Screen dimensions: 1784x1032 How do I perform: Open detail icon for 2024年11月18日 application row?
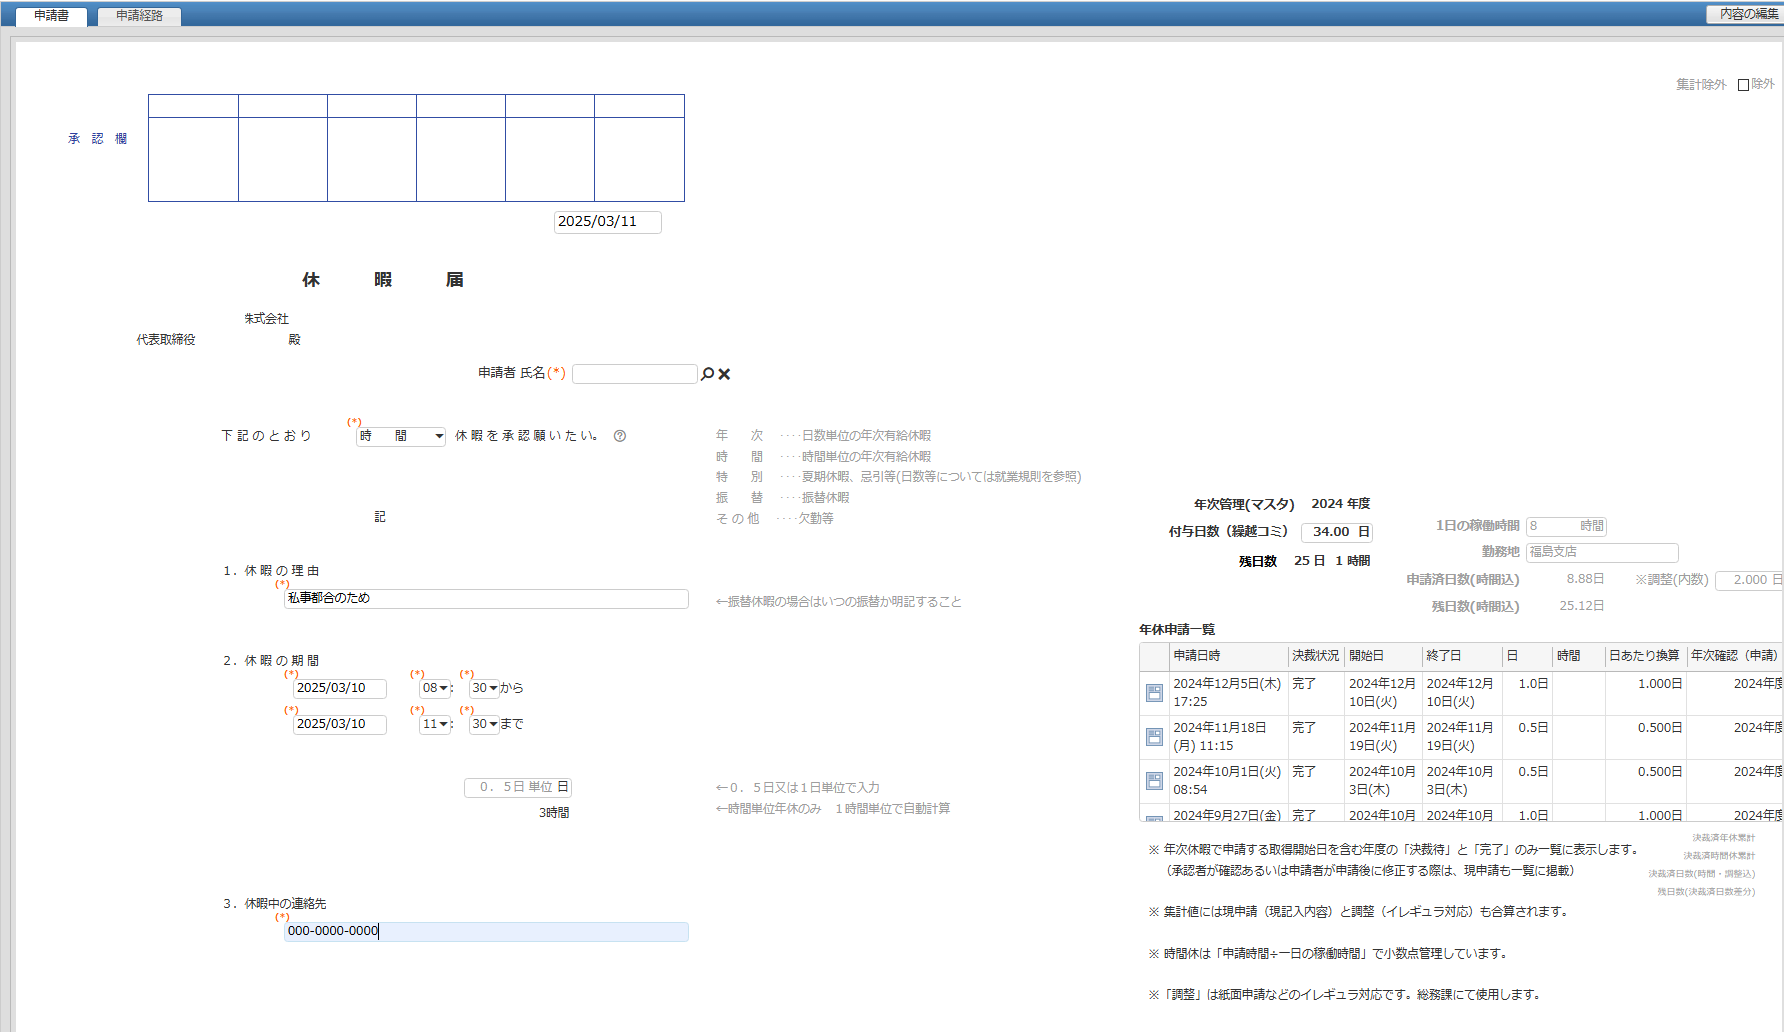1154,737
